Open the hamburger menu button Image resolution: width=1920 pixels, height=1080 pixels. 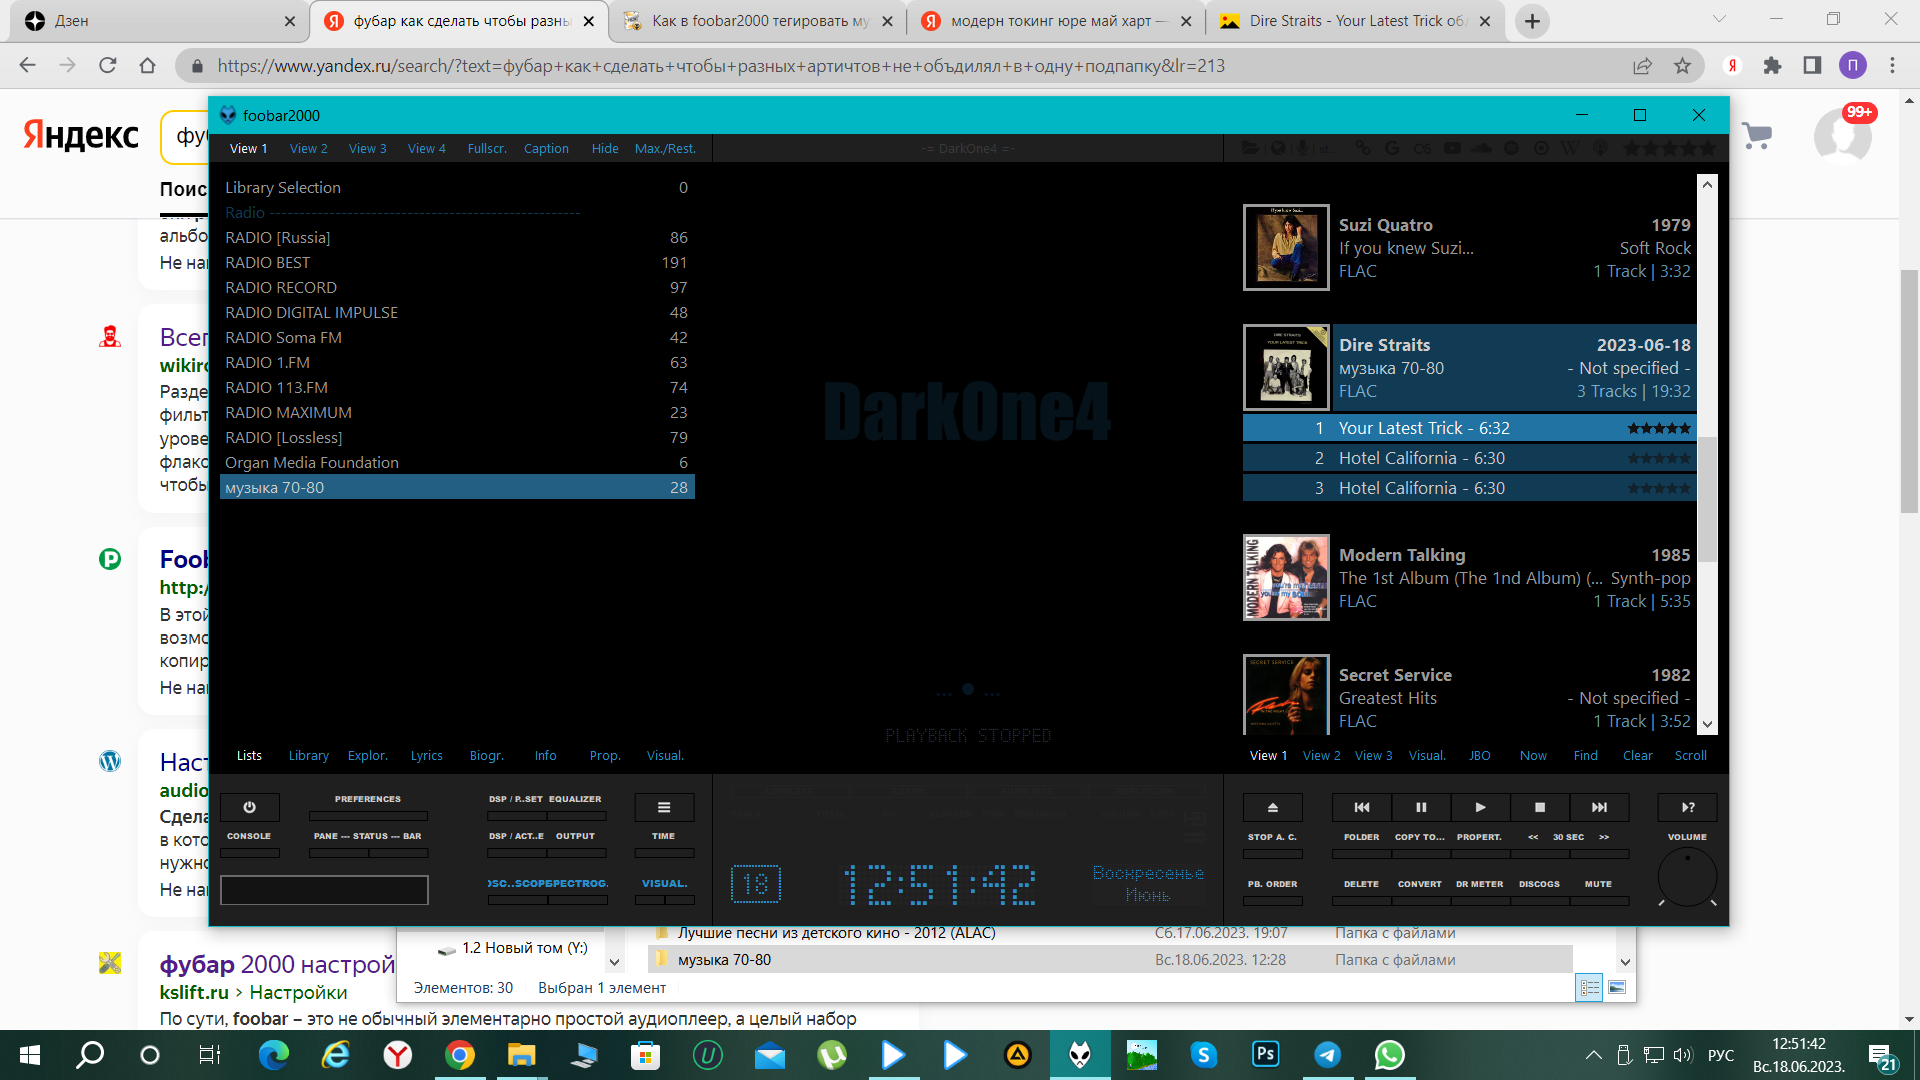664,807
